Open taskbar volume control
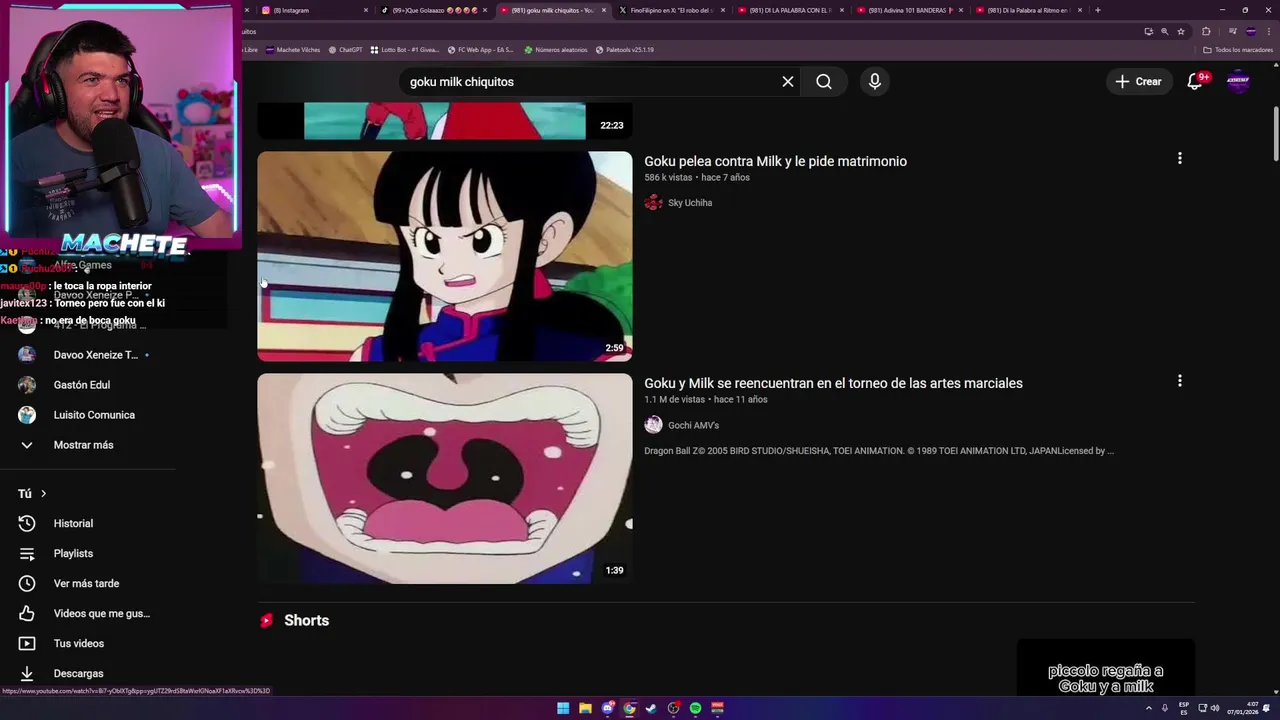 pyautogui.click(x=1215, y=708)
